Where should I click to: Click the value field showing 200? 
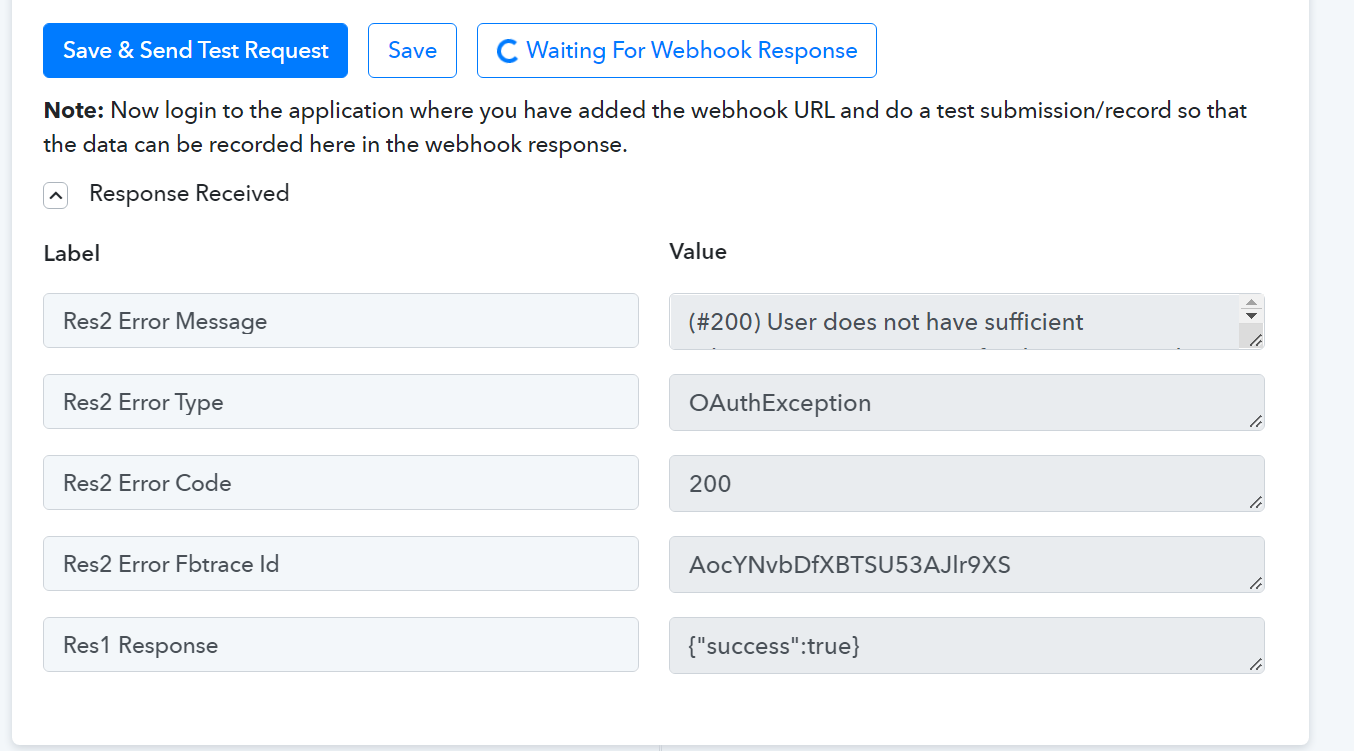[x=967, y=483]
